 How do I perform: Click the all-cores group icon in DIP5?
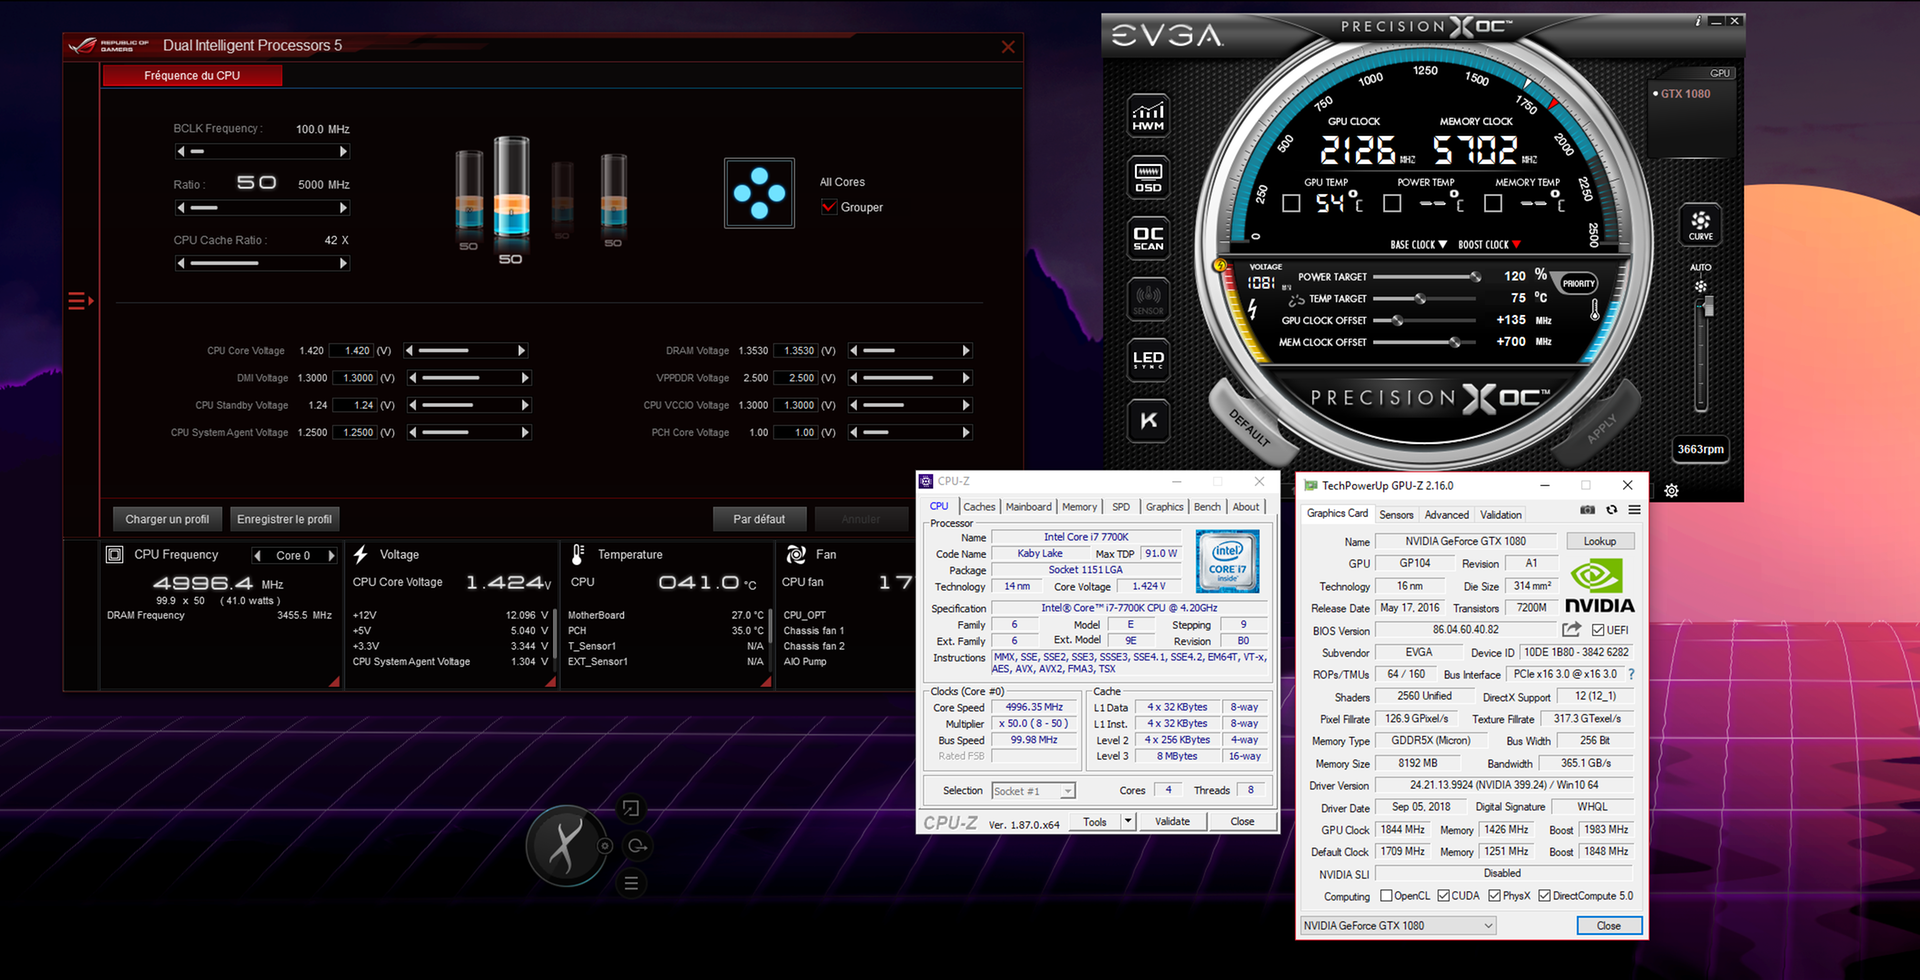coord(759,193)
